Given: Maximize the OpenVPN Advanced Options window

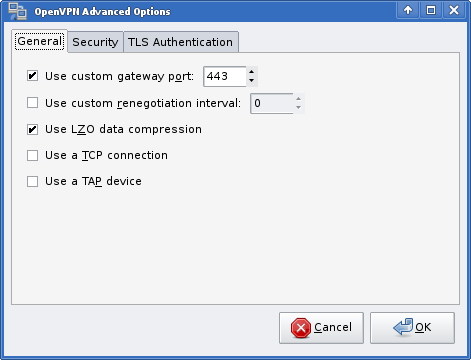Looking at the screenshot, I should (x=431, y=10).
